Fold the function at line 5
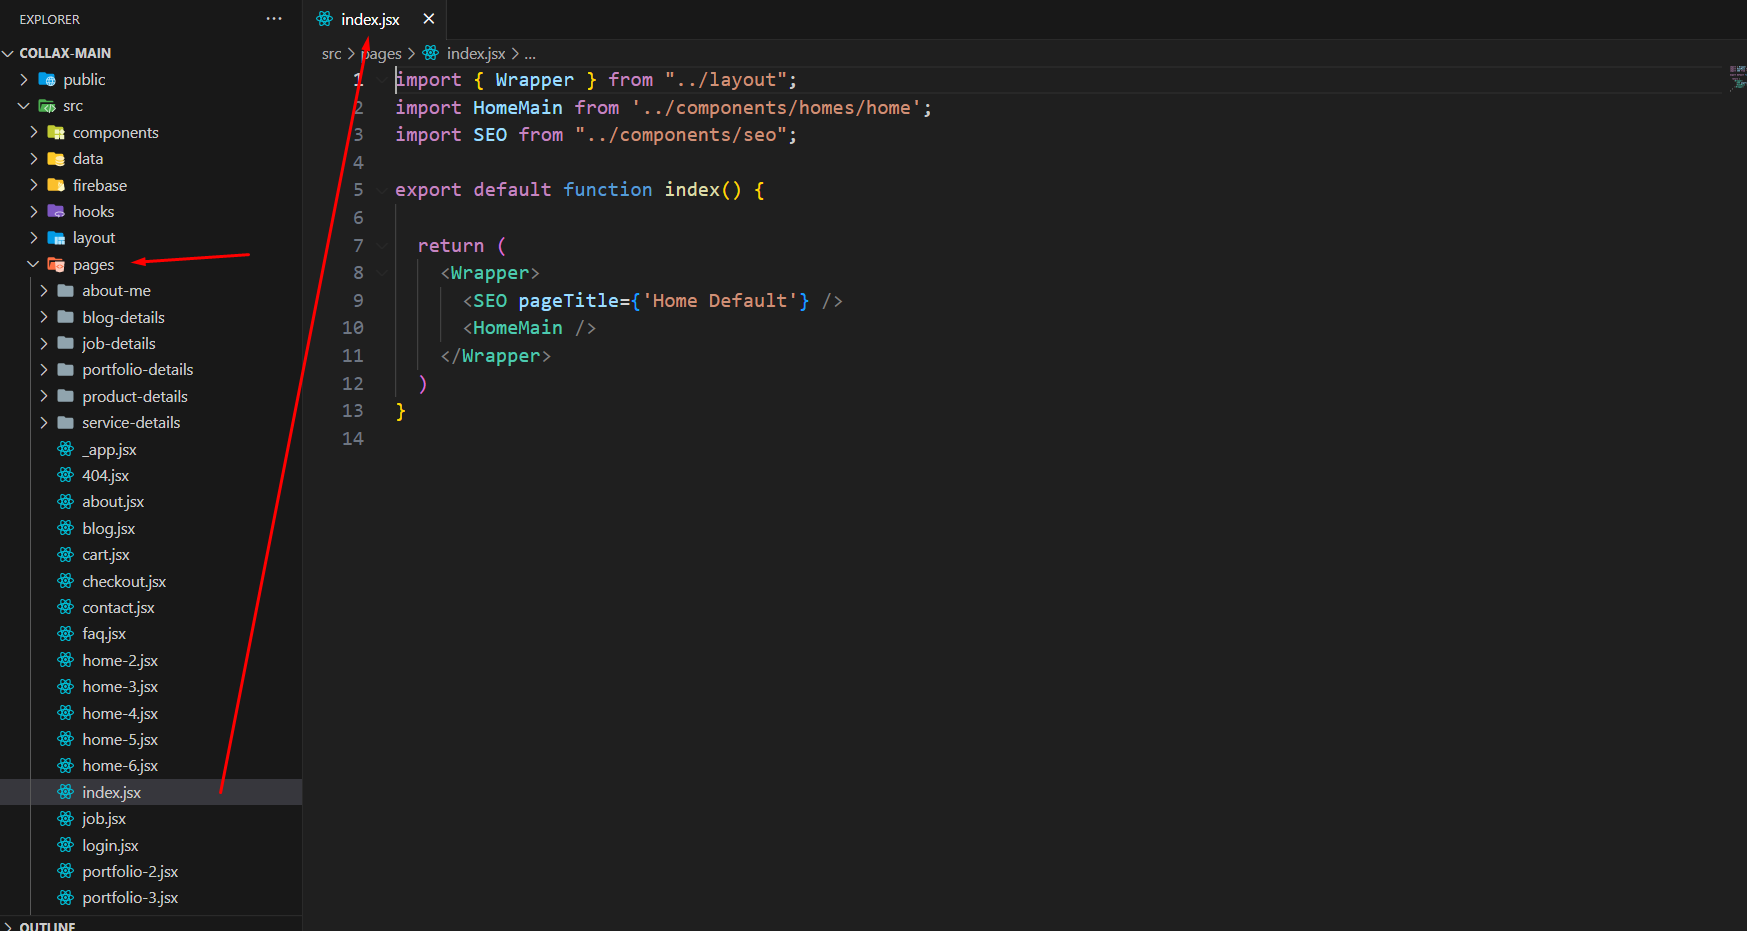This screenshot has height=931, width=1747. pos(381,190)
